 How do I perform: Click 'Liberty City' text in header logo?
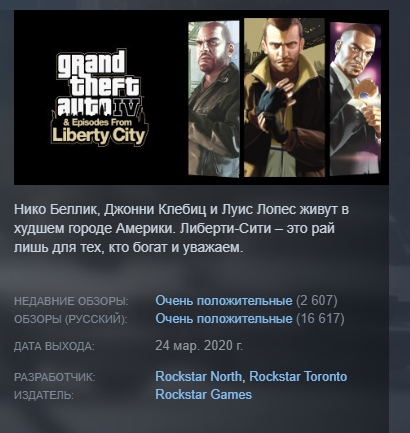pyautogui.click(x=99, y=136)
